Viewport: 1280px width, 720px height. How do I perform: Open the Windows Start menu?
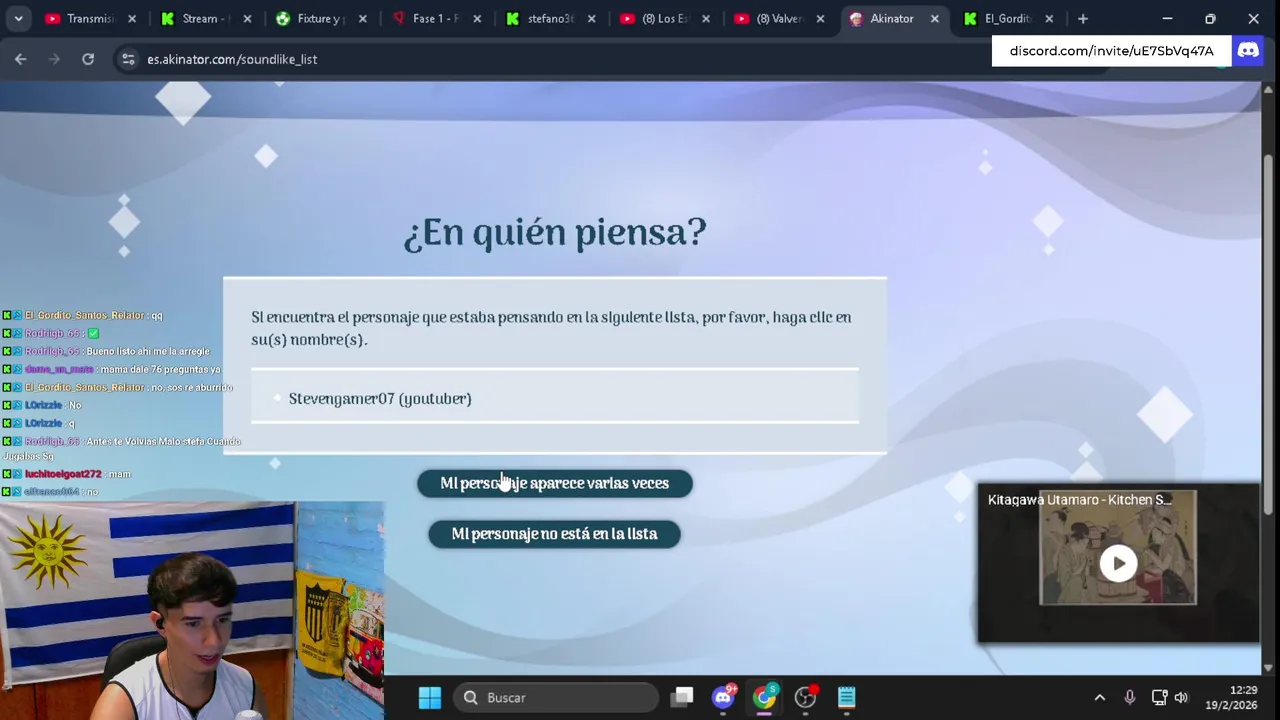430,697
